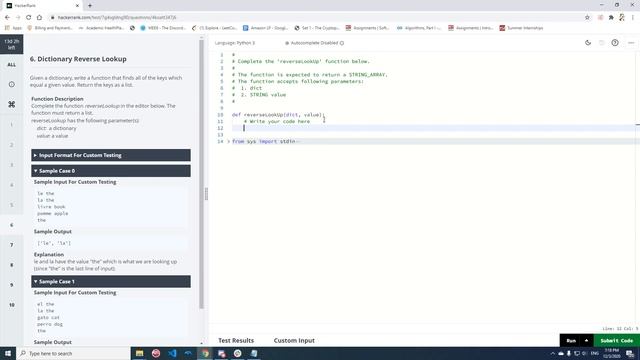Open the help question-mark icon in editor
Image resolution: width=640 pixels, height=360 pixels.
[615, 42]
